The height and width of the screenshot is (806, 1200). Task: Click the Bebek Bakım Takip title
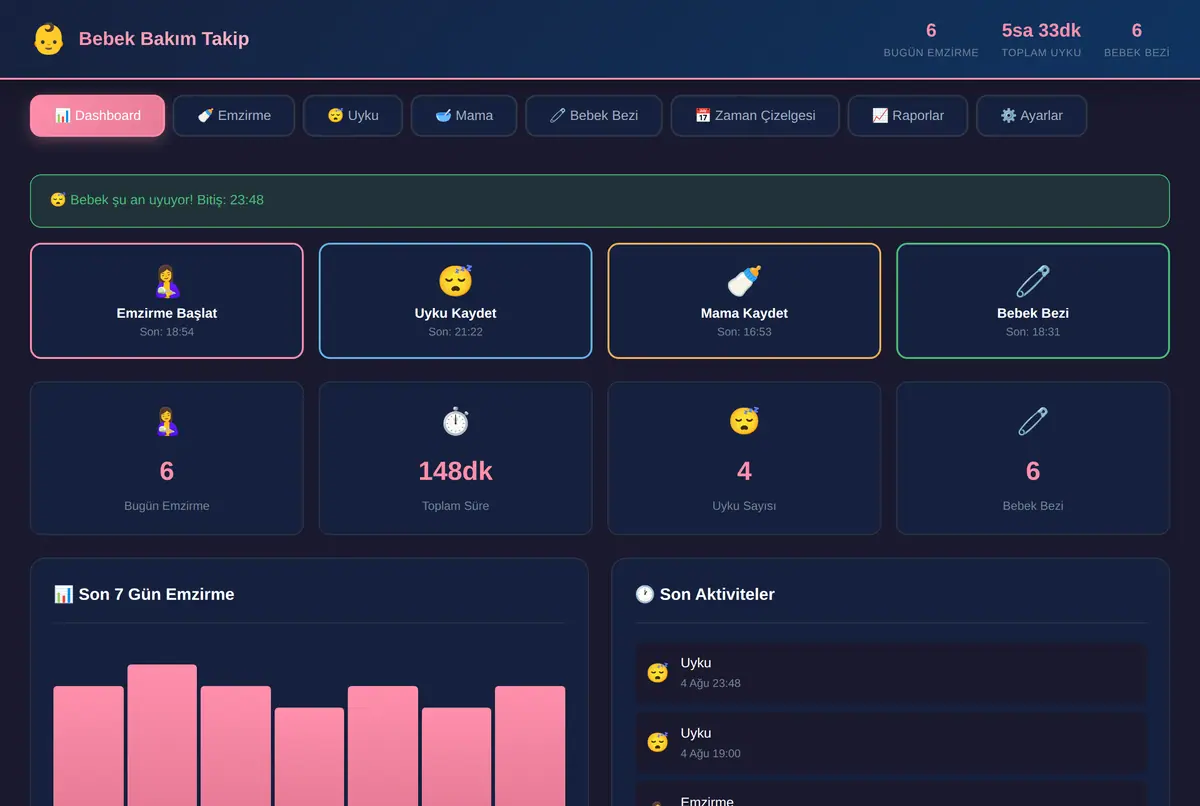tap(164, 39)
